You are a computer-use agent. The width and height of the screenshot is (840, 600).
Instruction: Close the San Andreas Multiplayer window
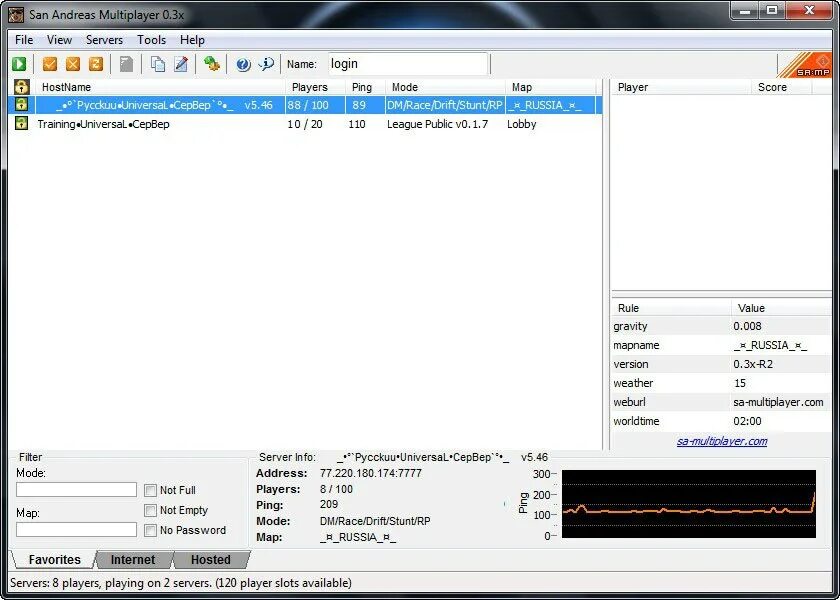(809, 11)
